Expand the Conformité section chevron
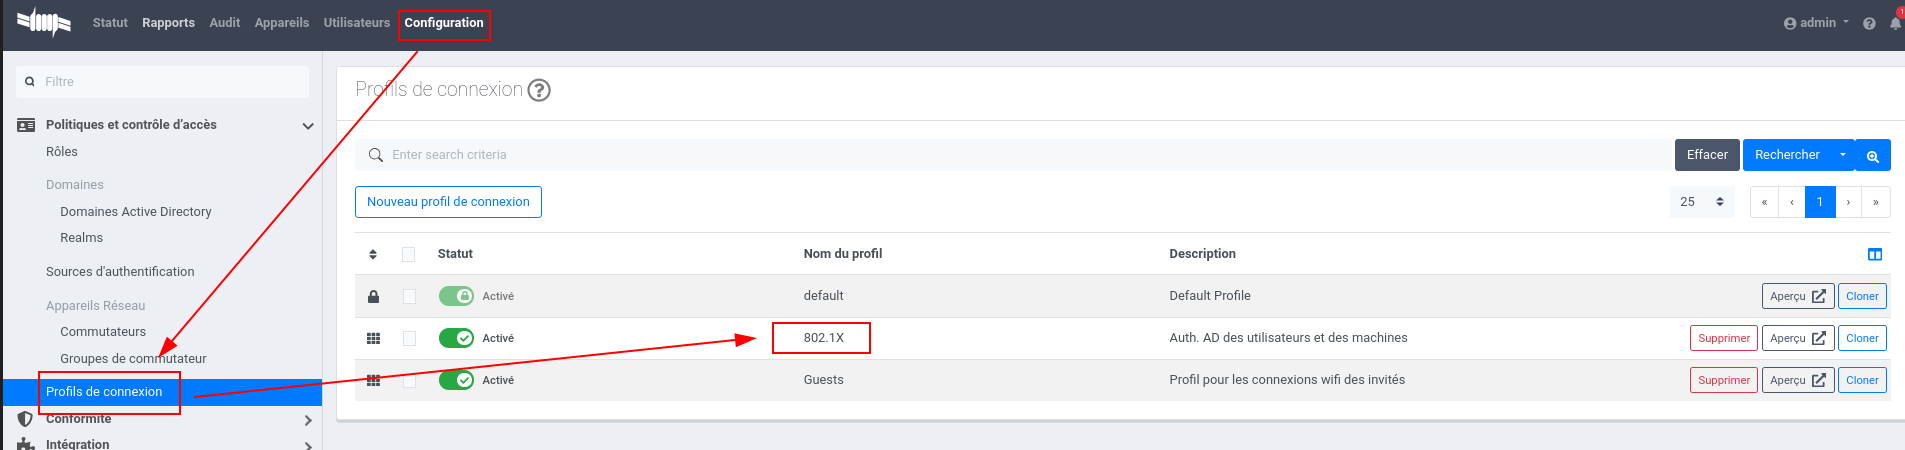The width and height of the screenshot is (1905, 450). coord(308,420)
